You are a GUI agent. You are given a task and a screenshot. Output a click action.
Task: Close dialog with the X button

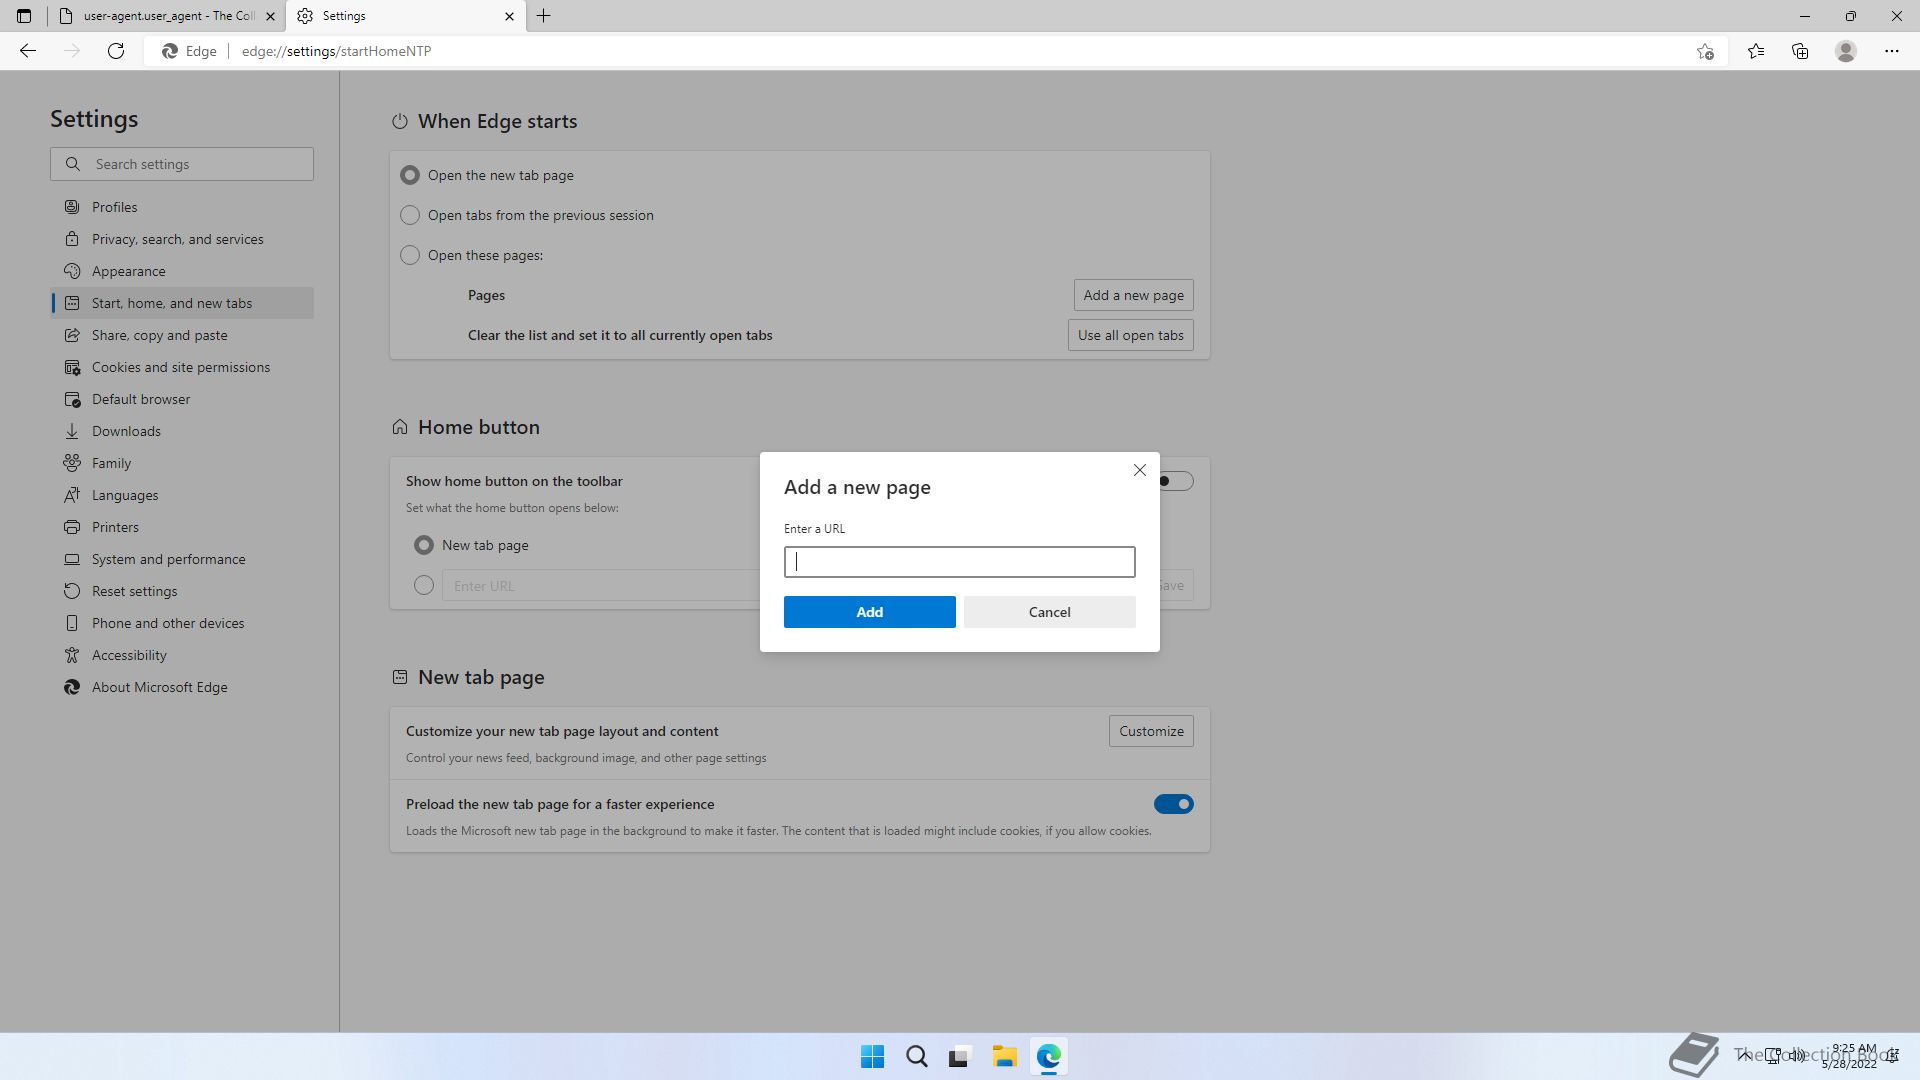[x=1139, y=470]
